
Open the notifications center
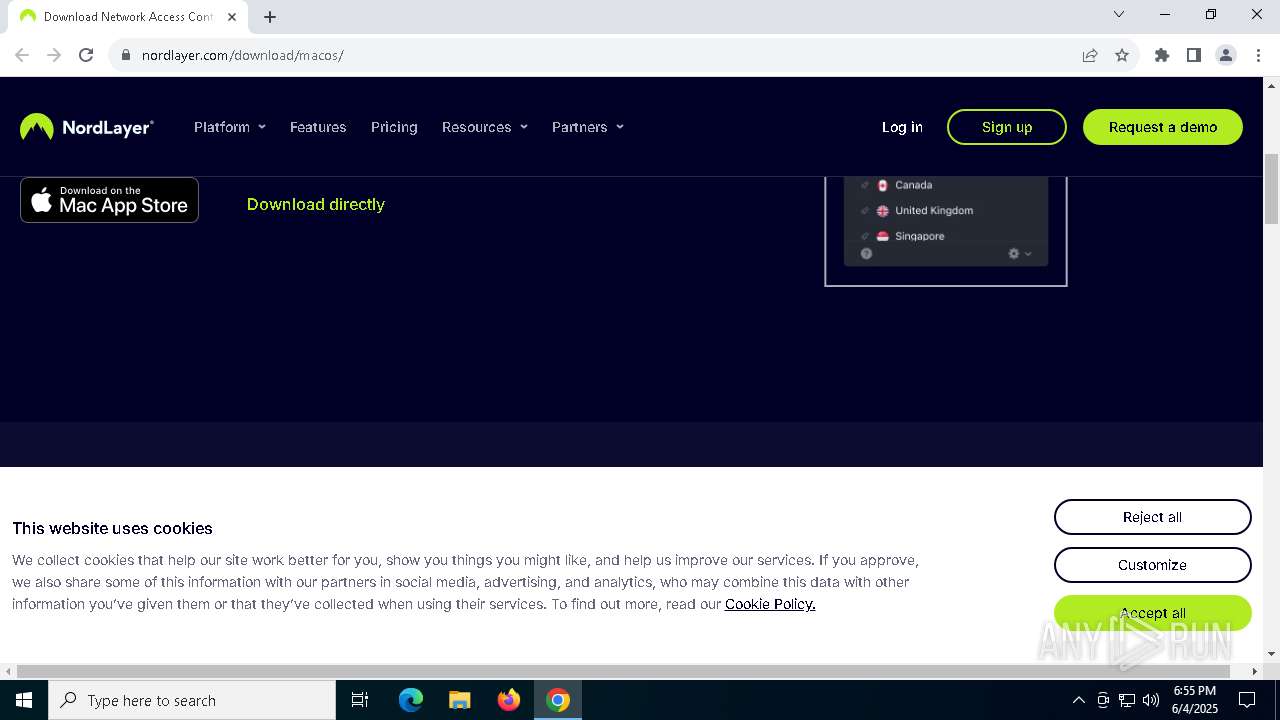pyautogui.click(x=1247, y=700)
